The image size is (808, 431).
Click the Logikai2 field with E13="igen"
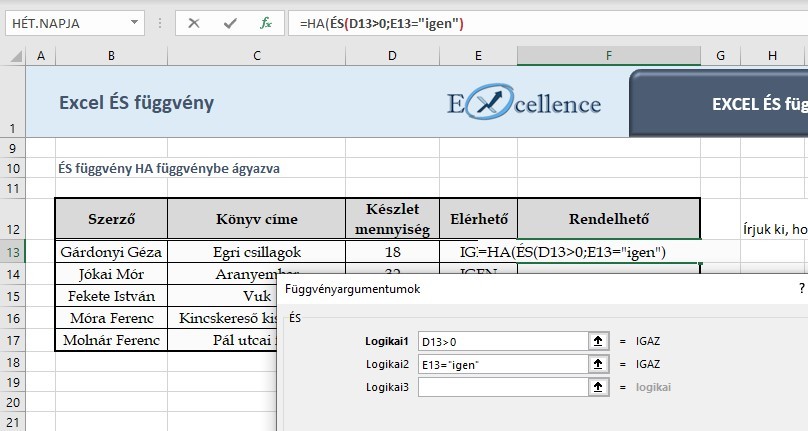[x=503, y=364]
